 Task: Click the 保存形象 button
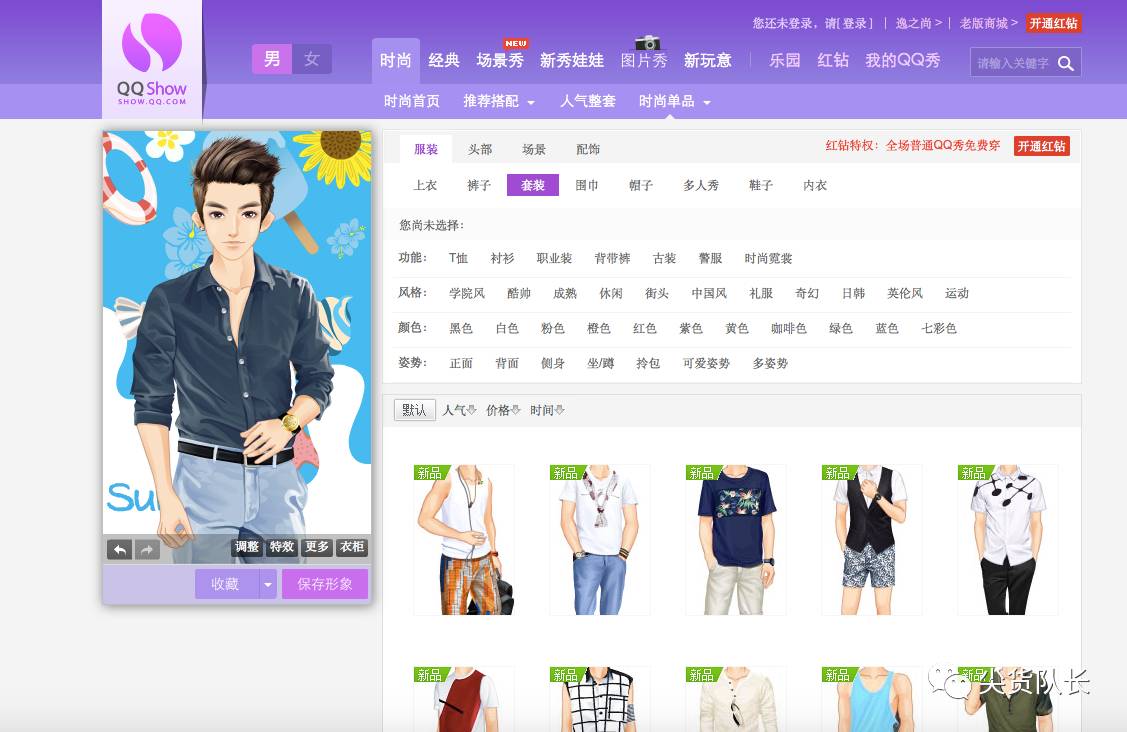[325, 584]
